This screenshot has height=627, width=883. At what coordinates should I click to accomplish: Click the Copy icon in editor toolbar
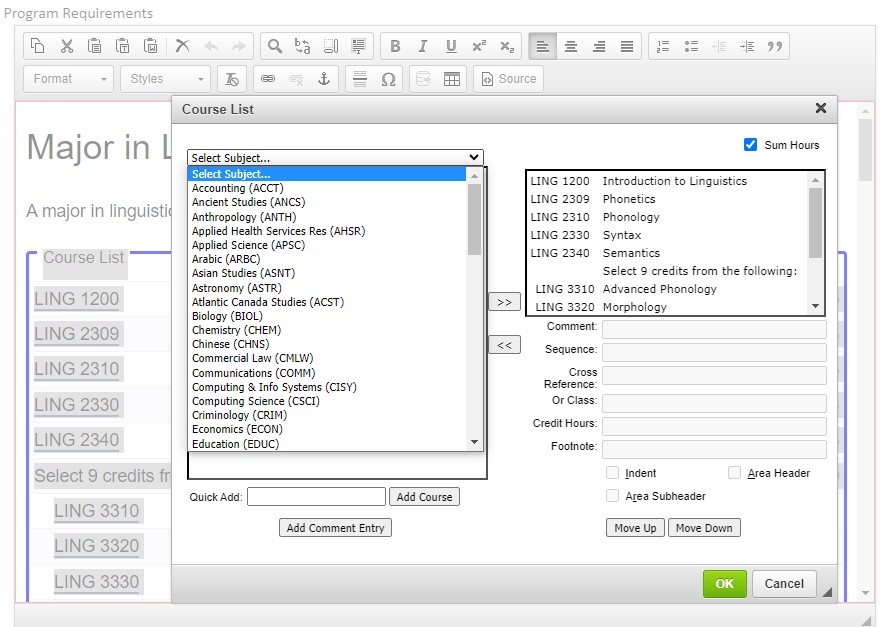(38, 46)
